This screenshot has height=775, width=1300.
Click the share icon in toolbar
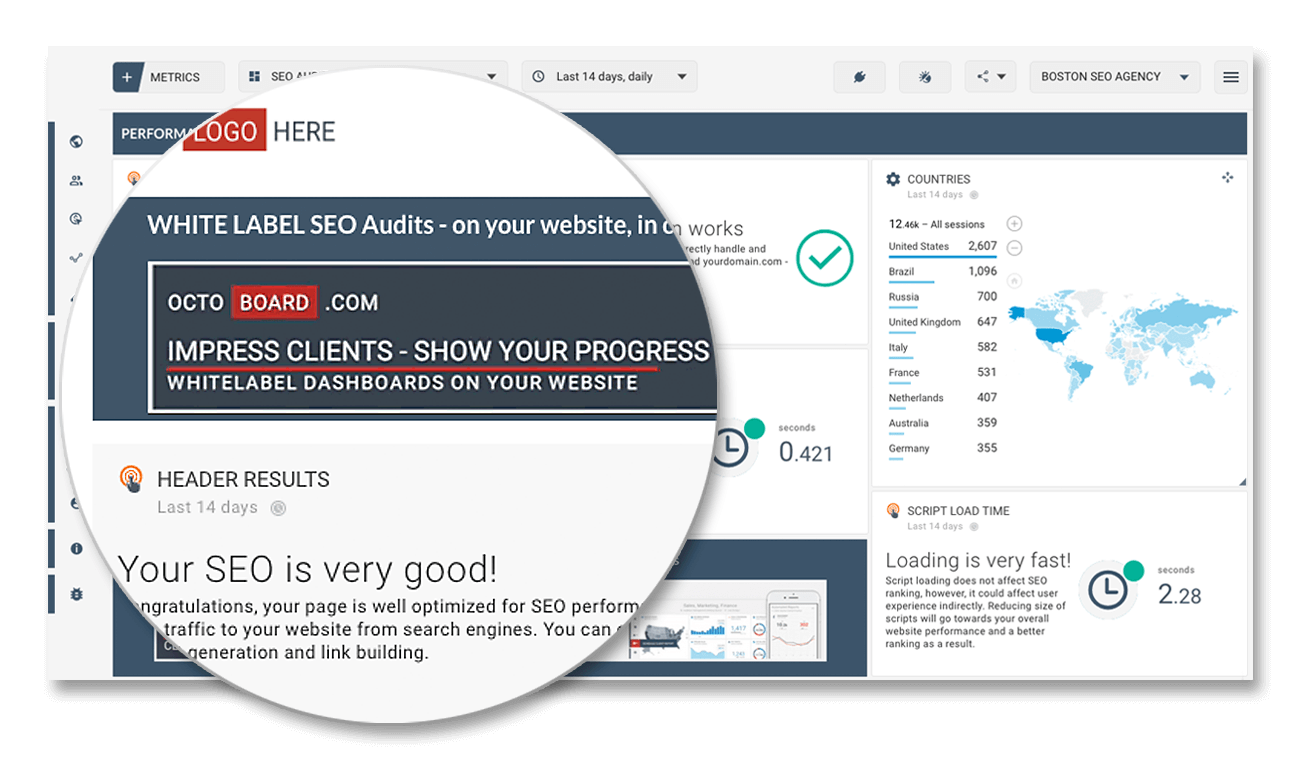(x=982, y=77)
